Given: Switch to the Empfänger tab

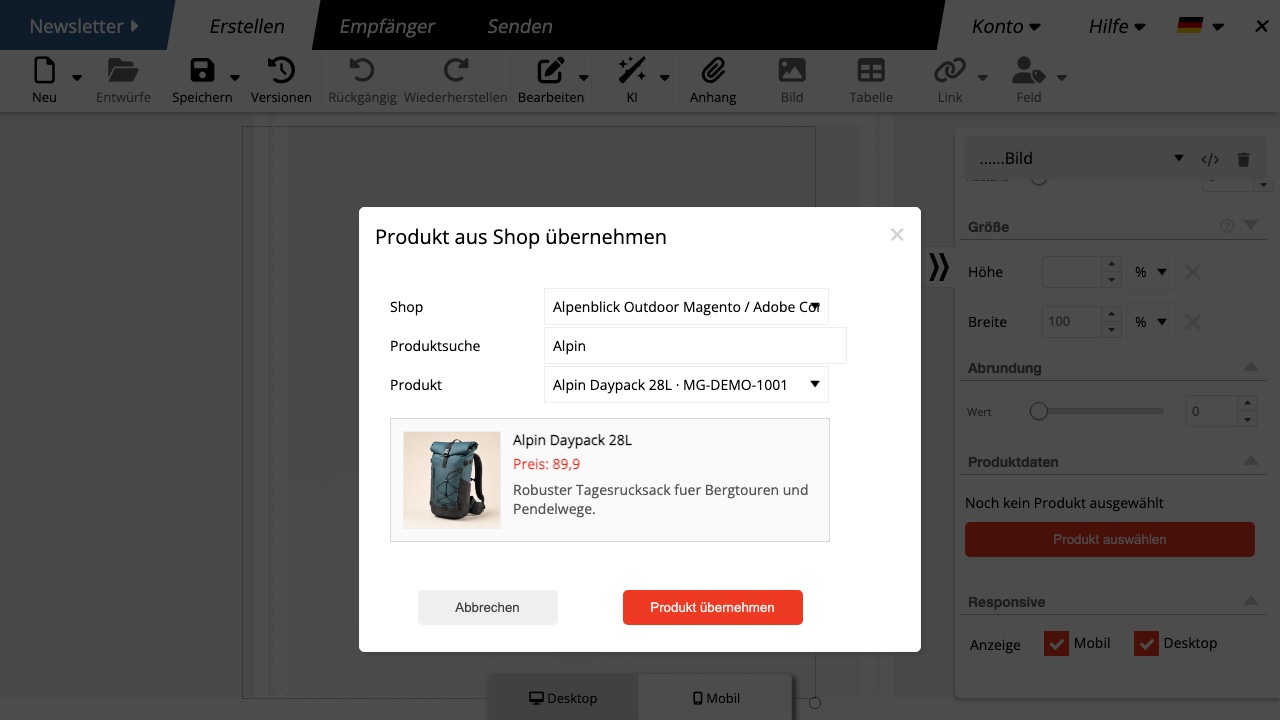Looking at the screenshot, I should 387,26.
